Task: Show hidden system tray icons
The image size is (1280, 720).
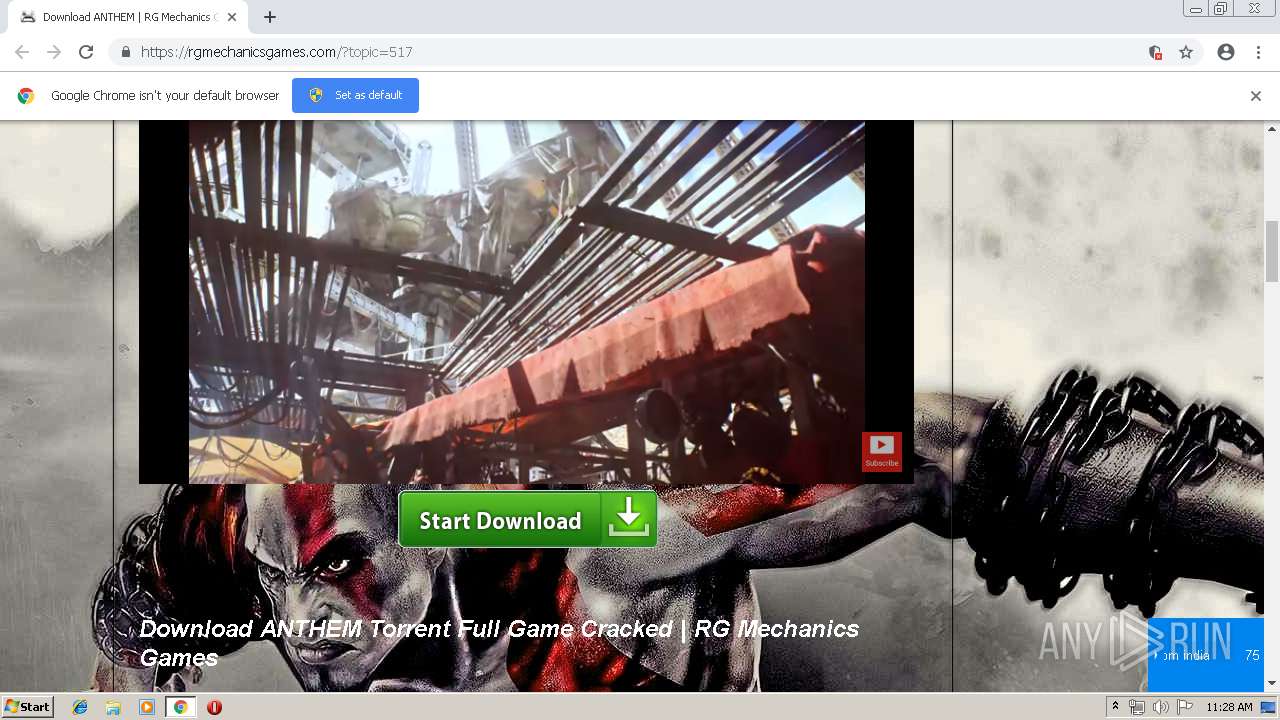Action: pos(1115,707)
